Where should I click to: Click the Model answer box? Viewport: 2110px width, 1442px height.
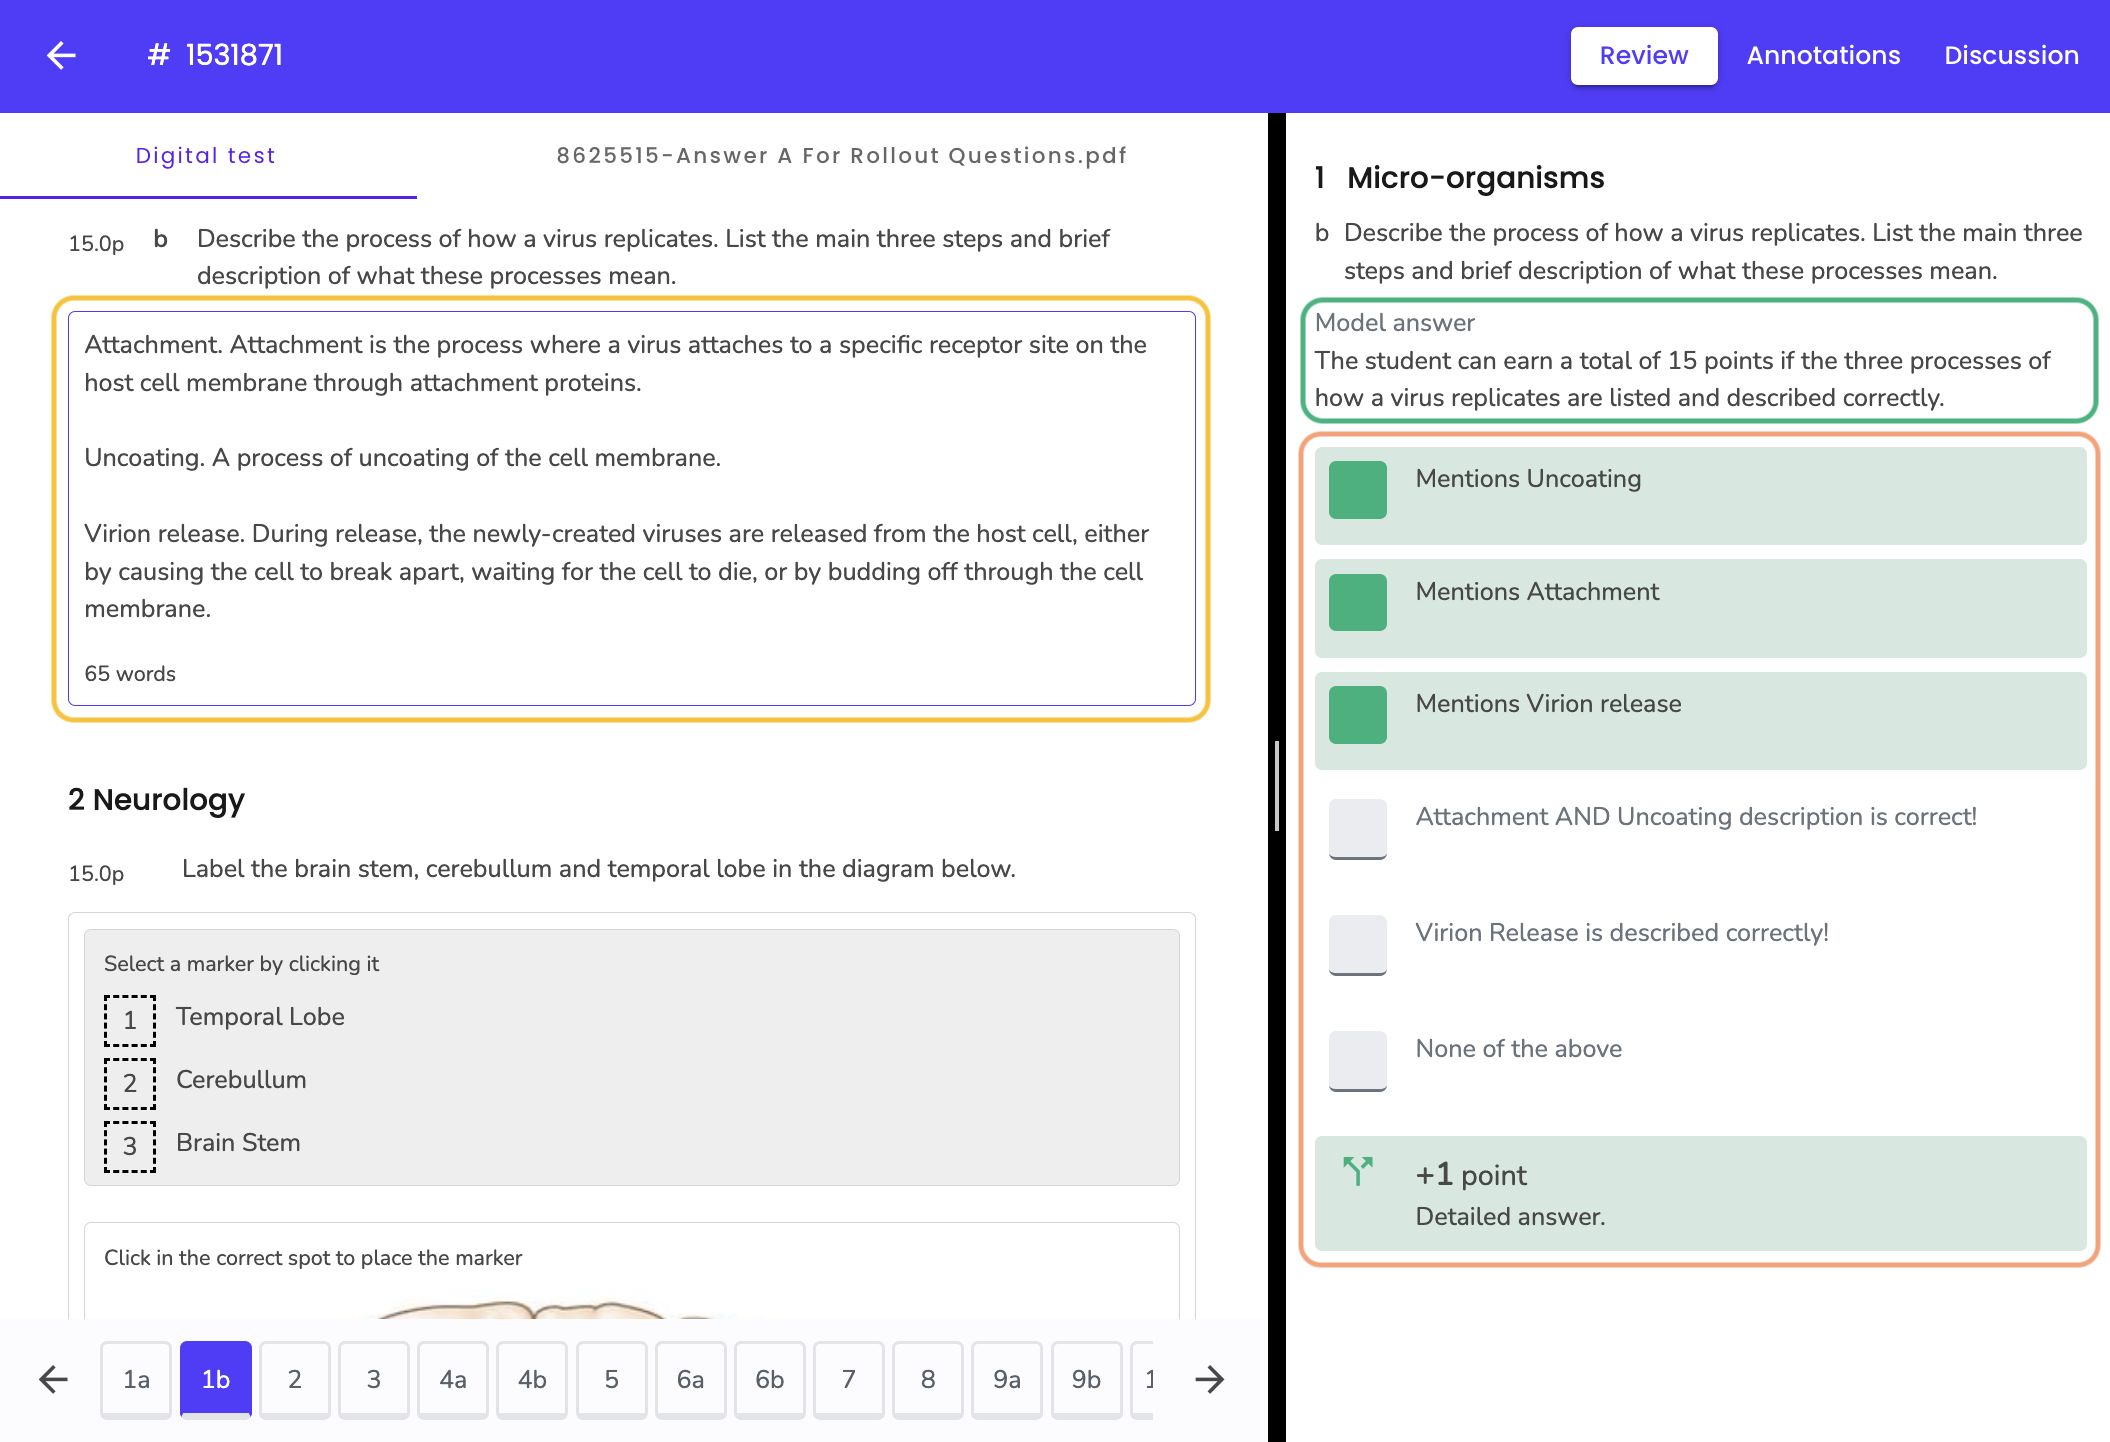click(x=1699, y=360)
